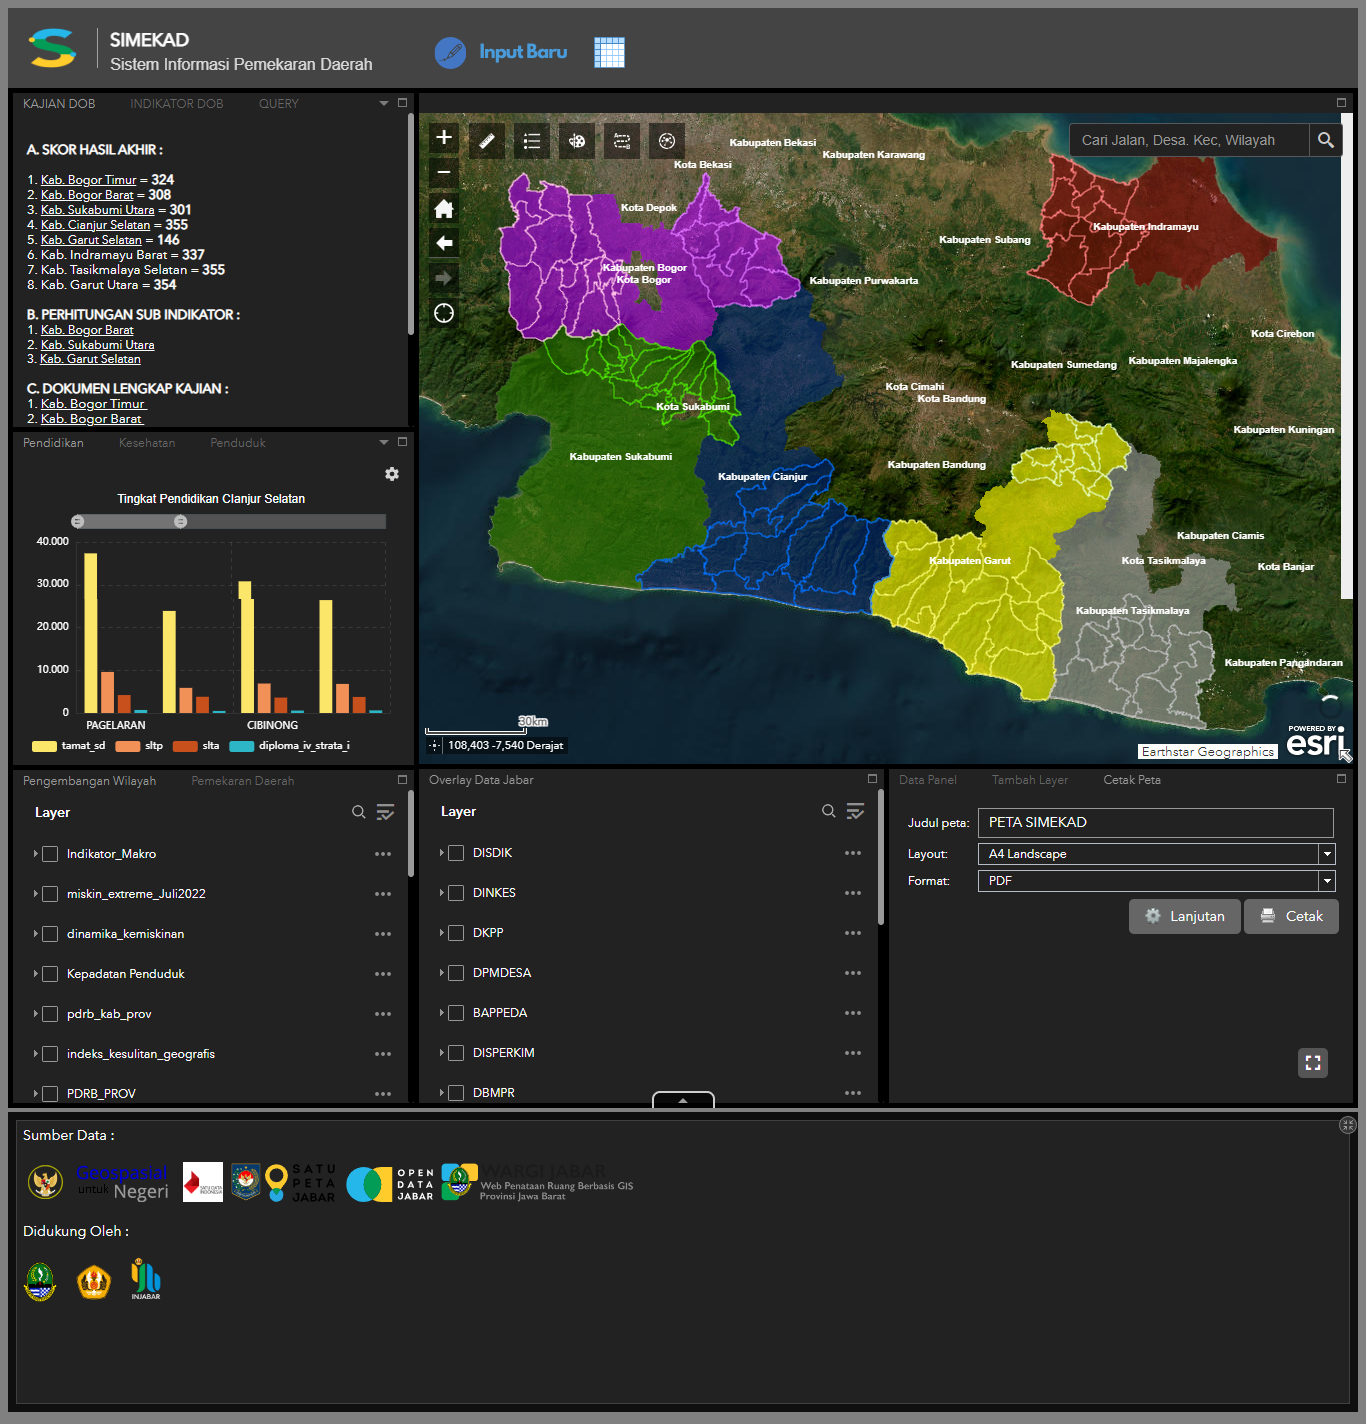Check the Kepadatan Penduduk layer box
Viewport: 1366px width, 1424px height.
(x=50, y=974)
